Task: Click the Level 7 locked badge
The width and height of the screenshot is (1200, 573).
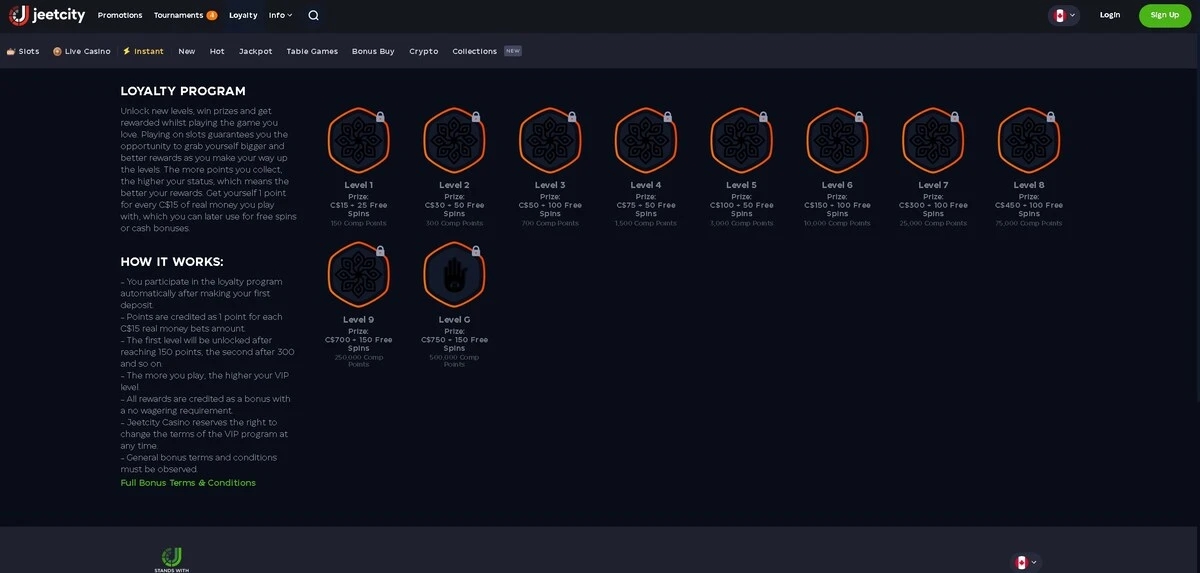Action: click(933, 141)
